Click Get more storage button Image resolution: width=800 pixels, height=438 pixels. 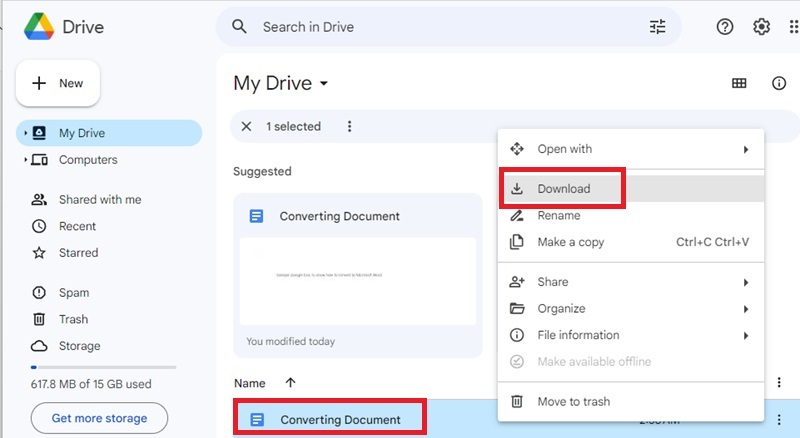(x=99, y=418)
